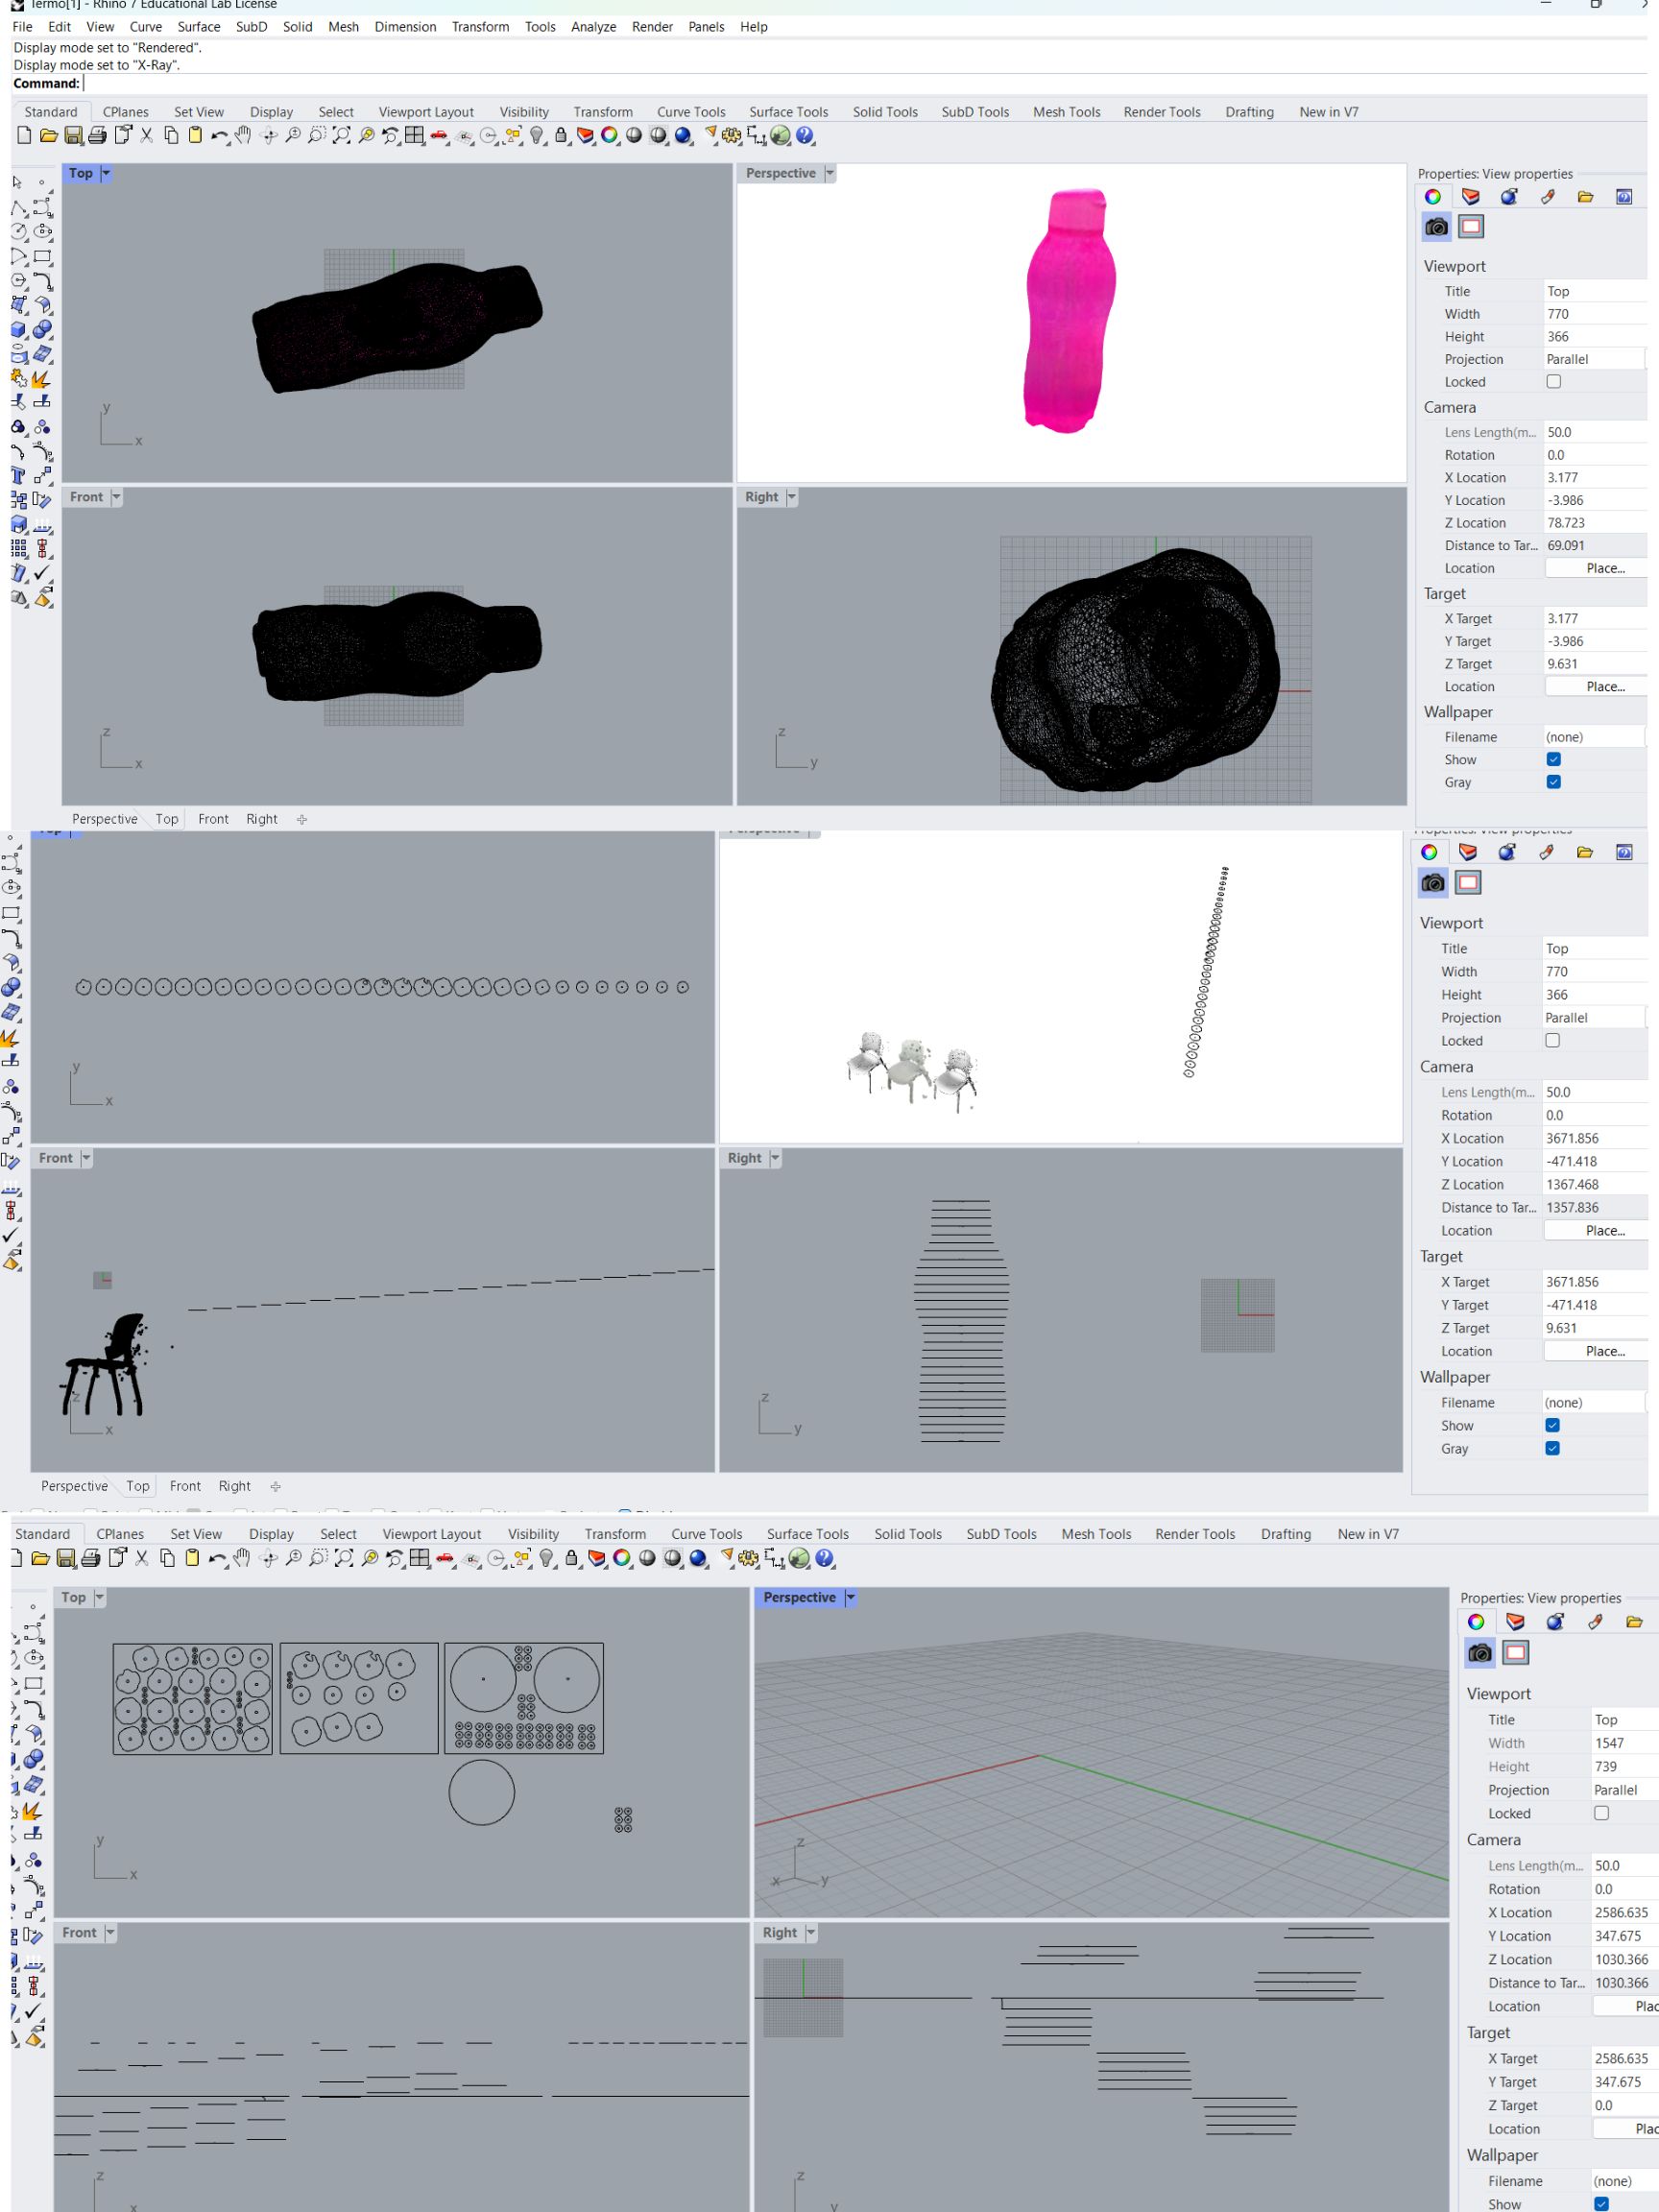Uncheck the wallpaper Show checkbox in topmost panel
Viewport: 1659px width, 2212px height.
coord(1553,760)
